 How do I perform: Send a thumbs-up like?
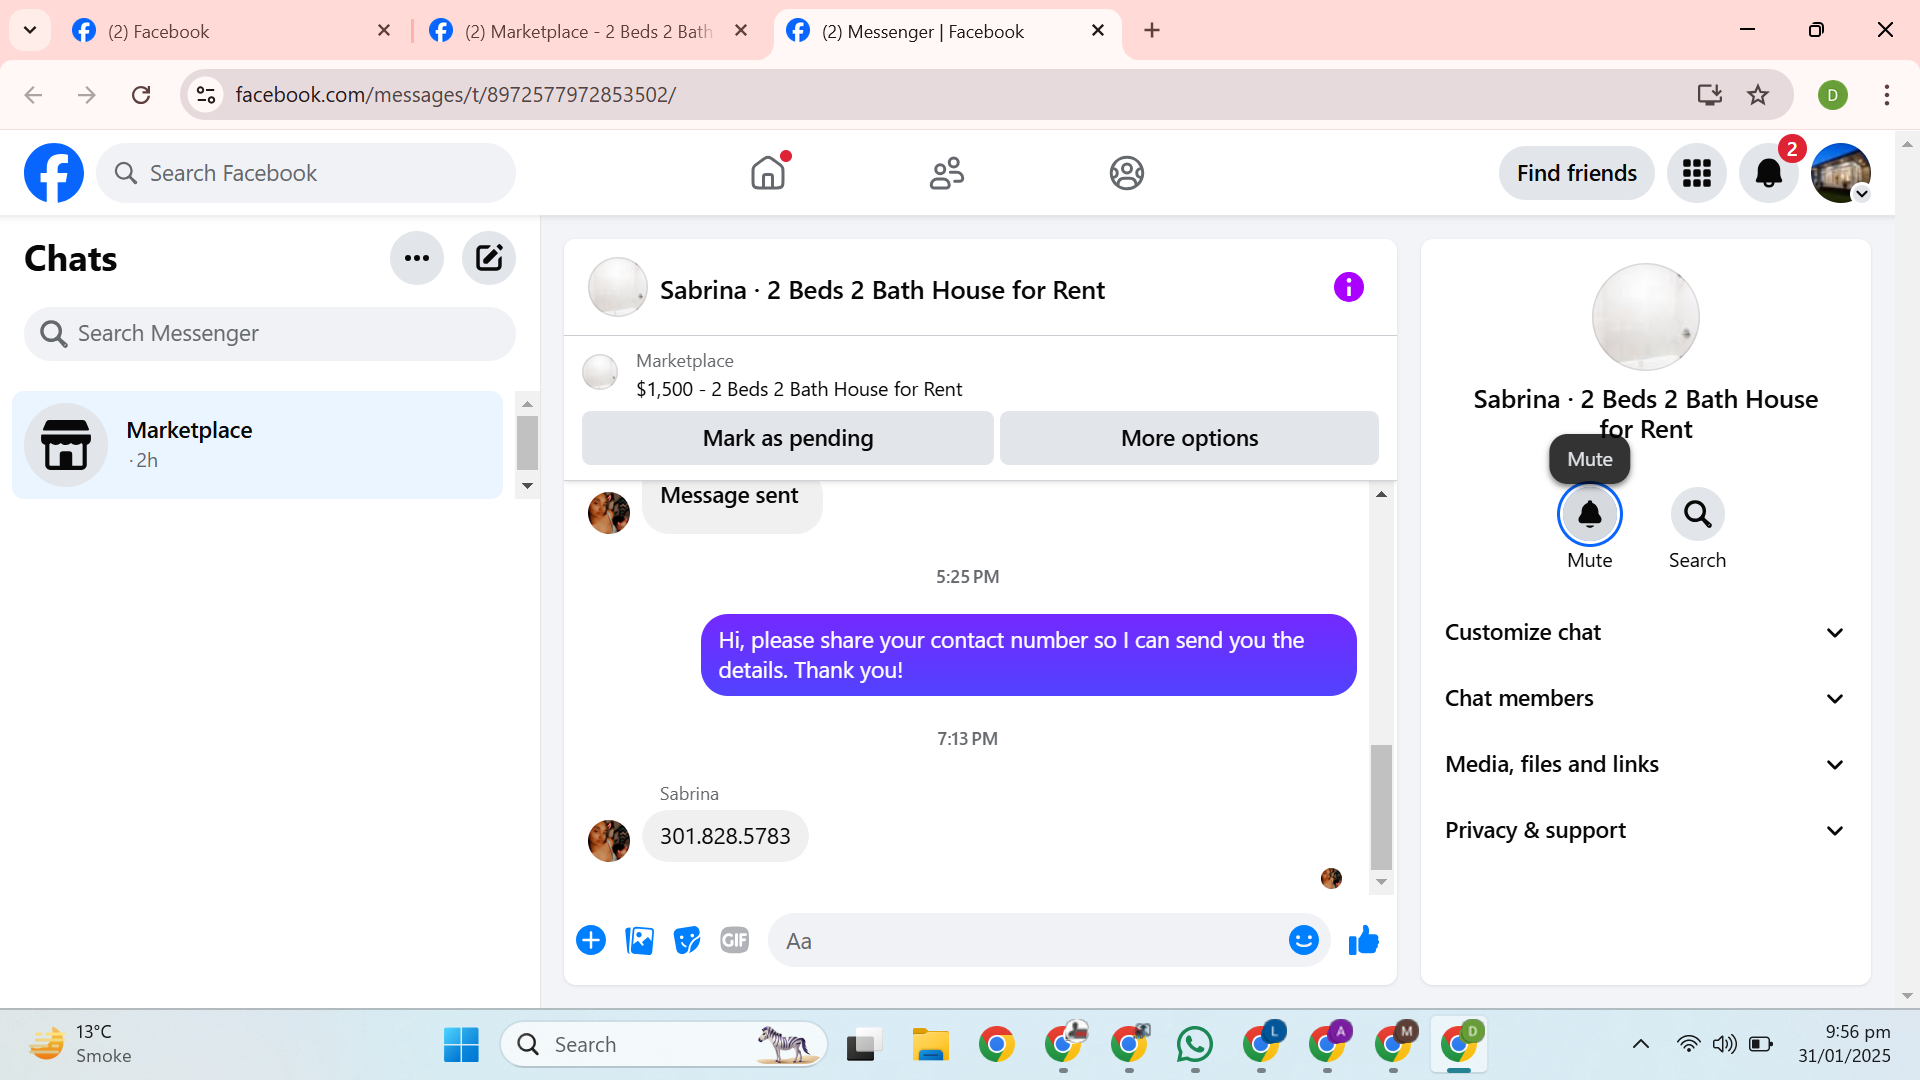[1364, 941]
